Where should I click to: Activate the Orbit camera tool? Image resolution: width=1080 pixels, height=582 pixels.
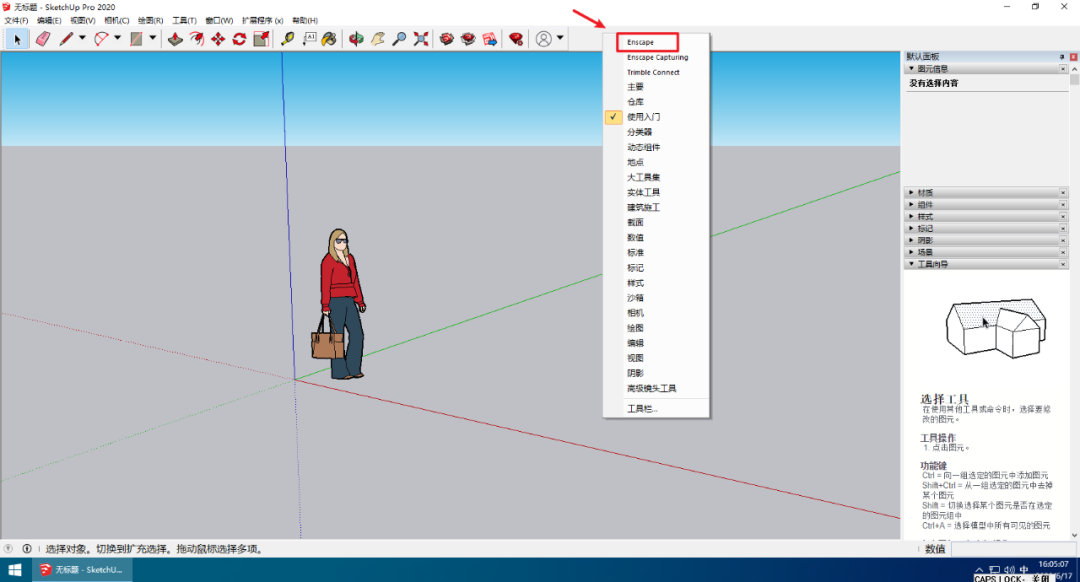click(356, 39)
